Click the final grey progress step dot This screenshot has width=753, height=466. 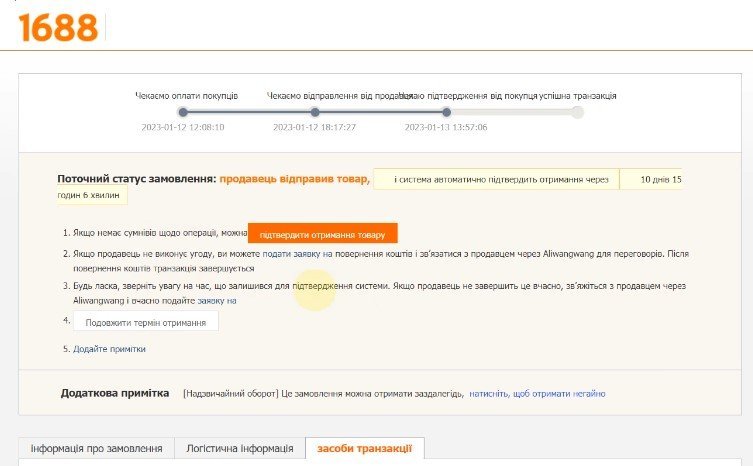(x=577, y=112)
